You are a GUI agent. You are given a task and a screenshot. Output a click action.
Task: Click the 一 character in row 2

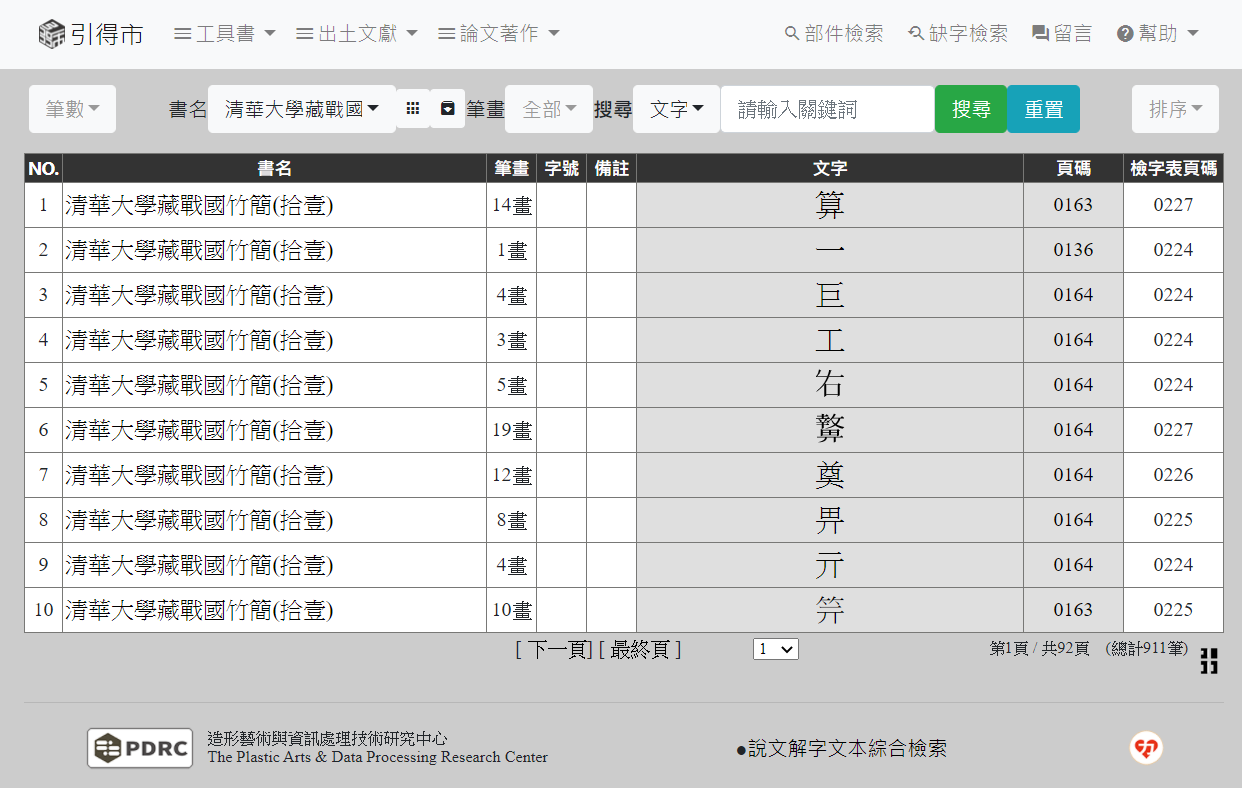(x=830, y=250)
